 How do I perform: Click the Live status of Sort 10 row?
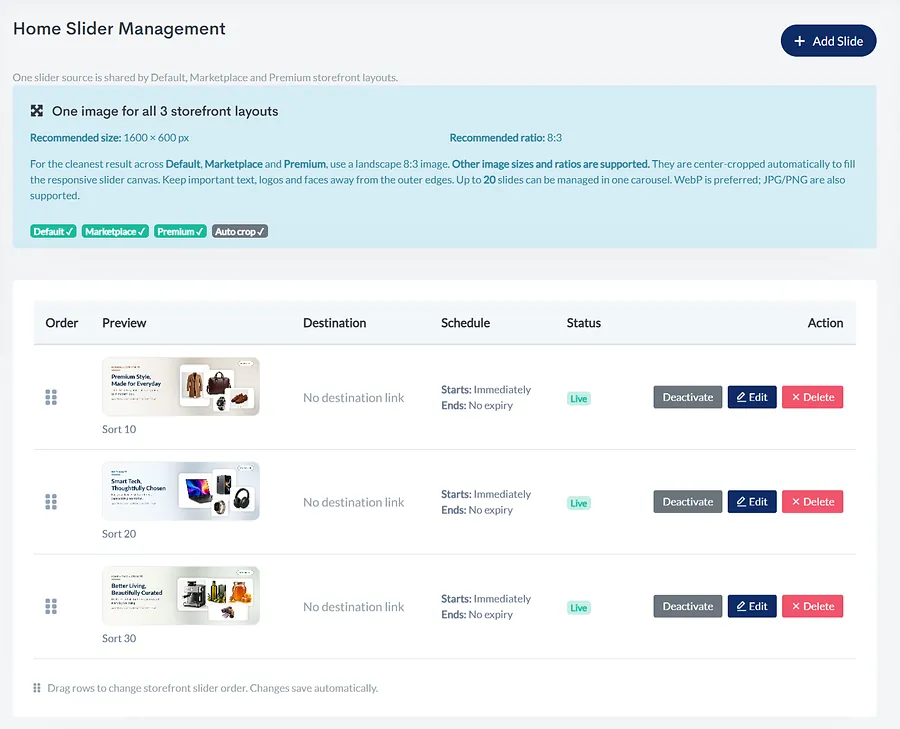579,398
